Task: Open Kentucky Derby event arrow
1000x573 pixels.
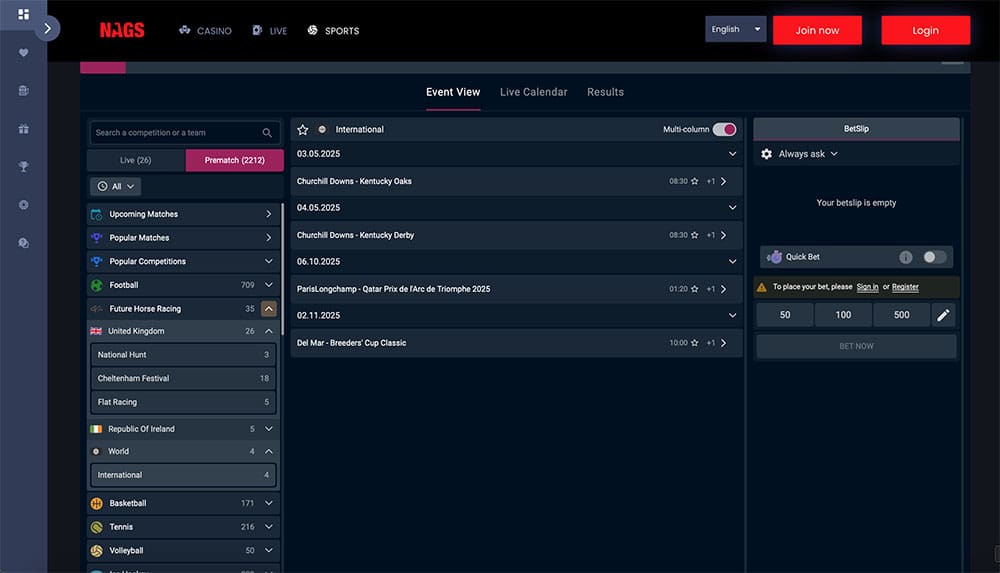Action: pos(724,235)
